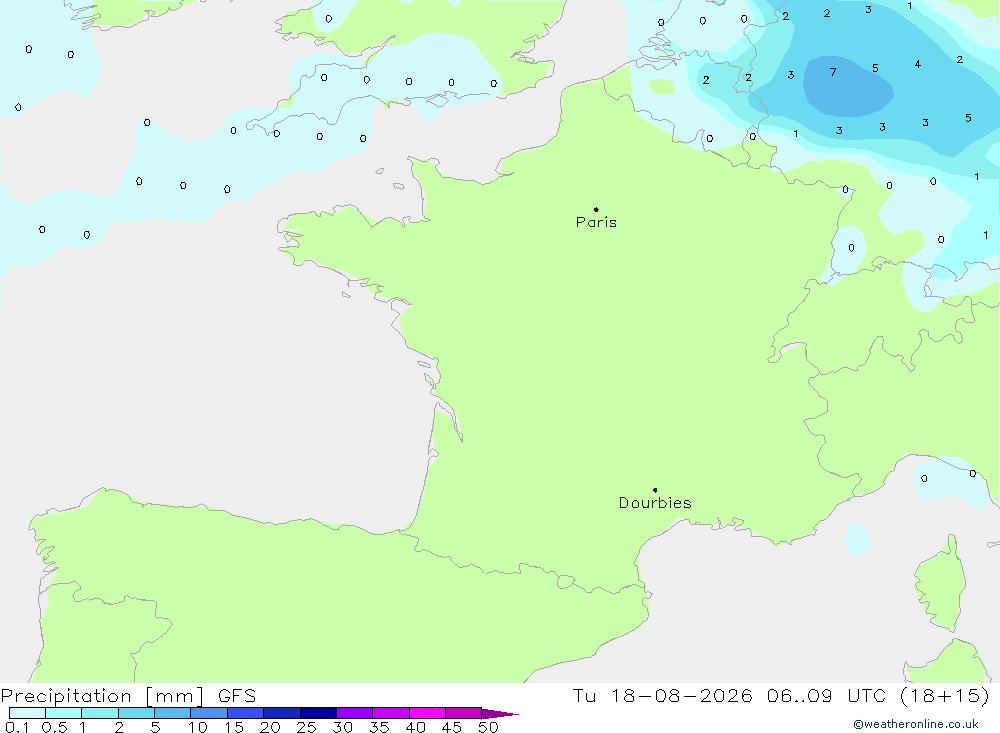Pick the 5–10 mm legend color box
1000x733 pixels.
(173, 713)
